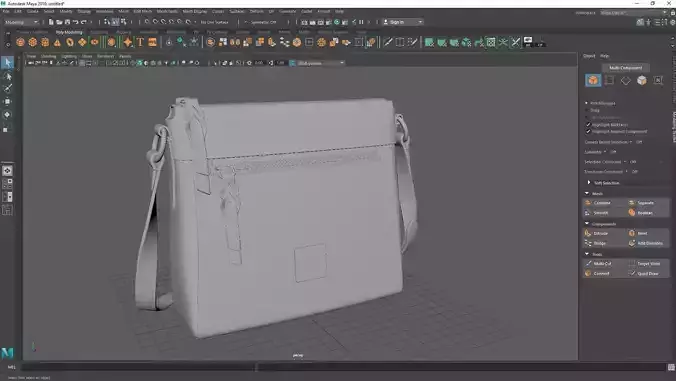Click the Target Weld button
The image size is (676, 381).
648,263
